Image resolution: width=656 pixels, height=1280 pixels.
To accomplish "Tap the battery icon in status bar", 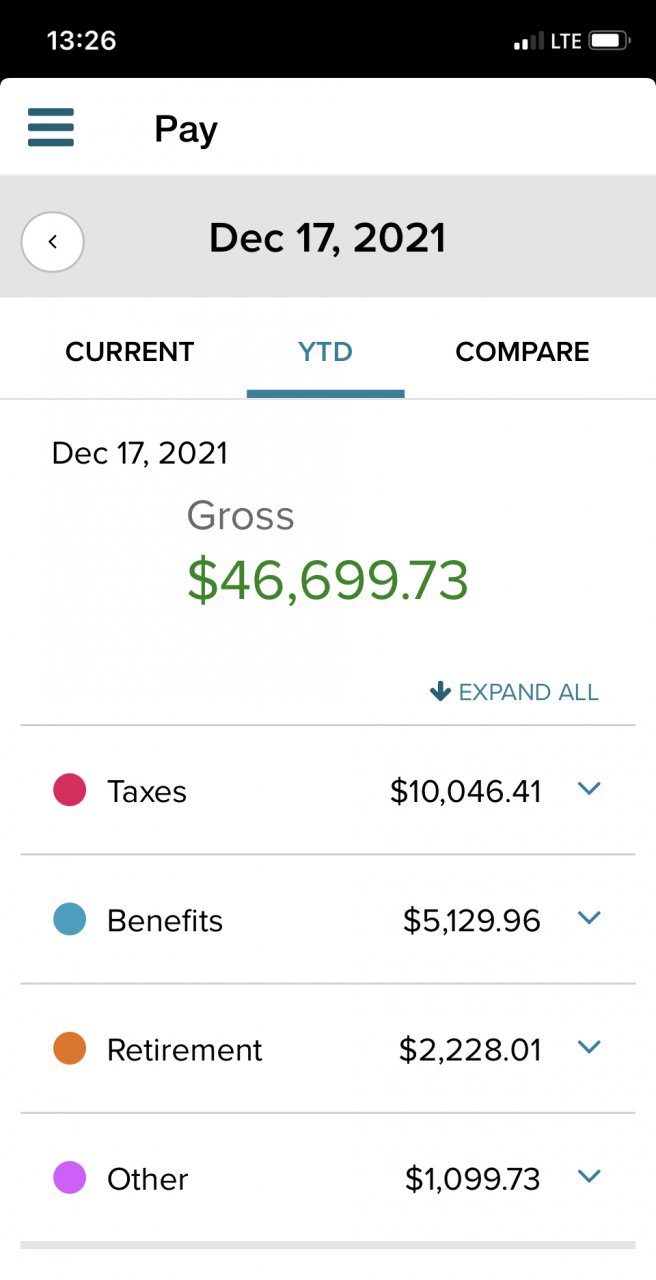I will 609,41.
